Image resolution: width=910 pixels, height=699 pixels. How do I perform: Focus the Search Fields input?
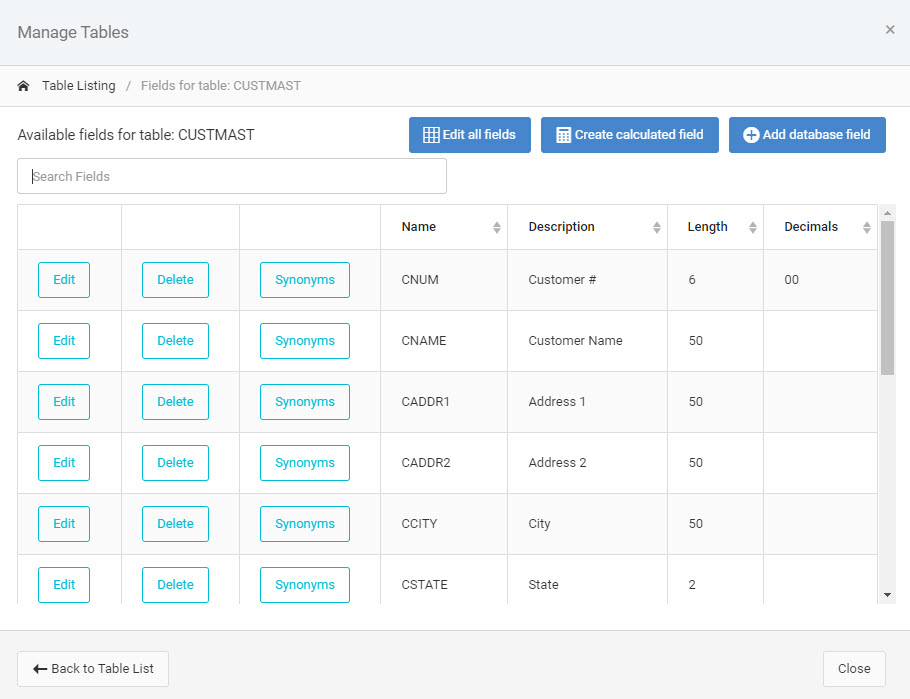pos(232,176)
